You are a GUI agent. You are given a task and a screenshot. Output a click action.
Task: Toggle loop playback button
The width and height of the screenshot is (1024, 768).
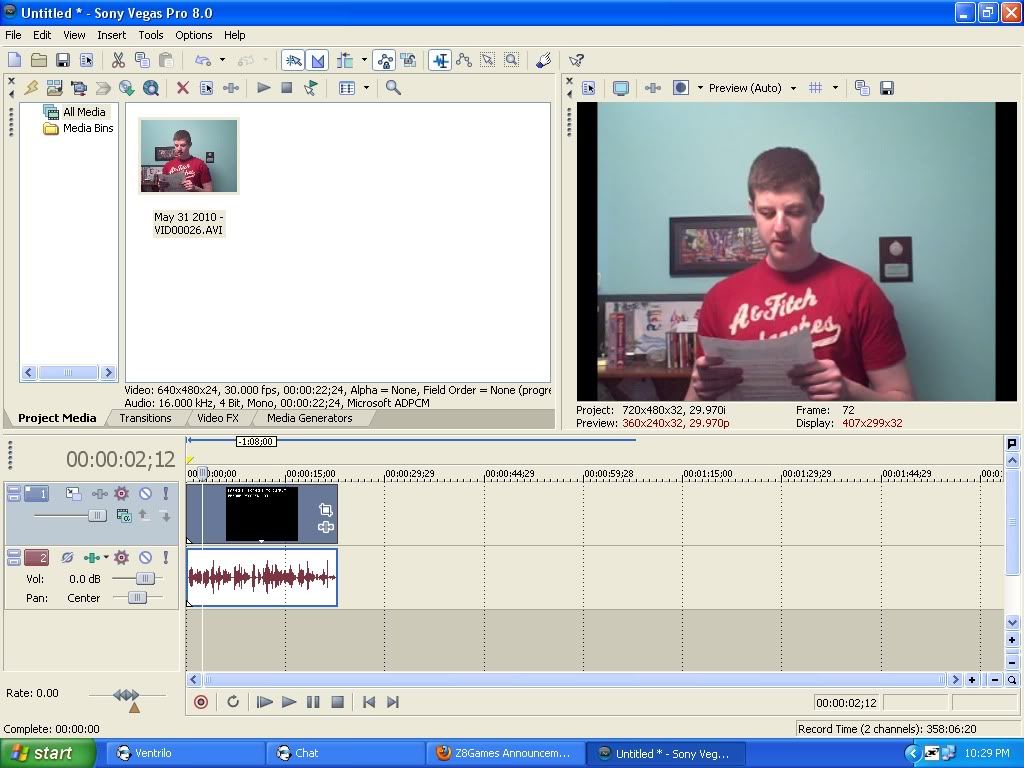[x=233, y=702]
